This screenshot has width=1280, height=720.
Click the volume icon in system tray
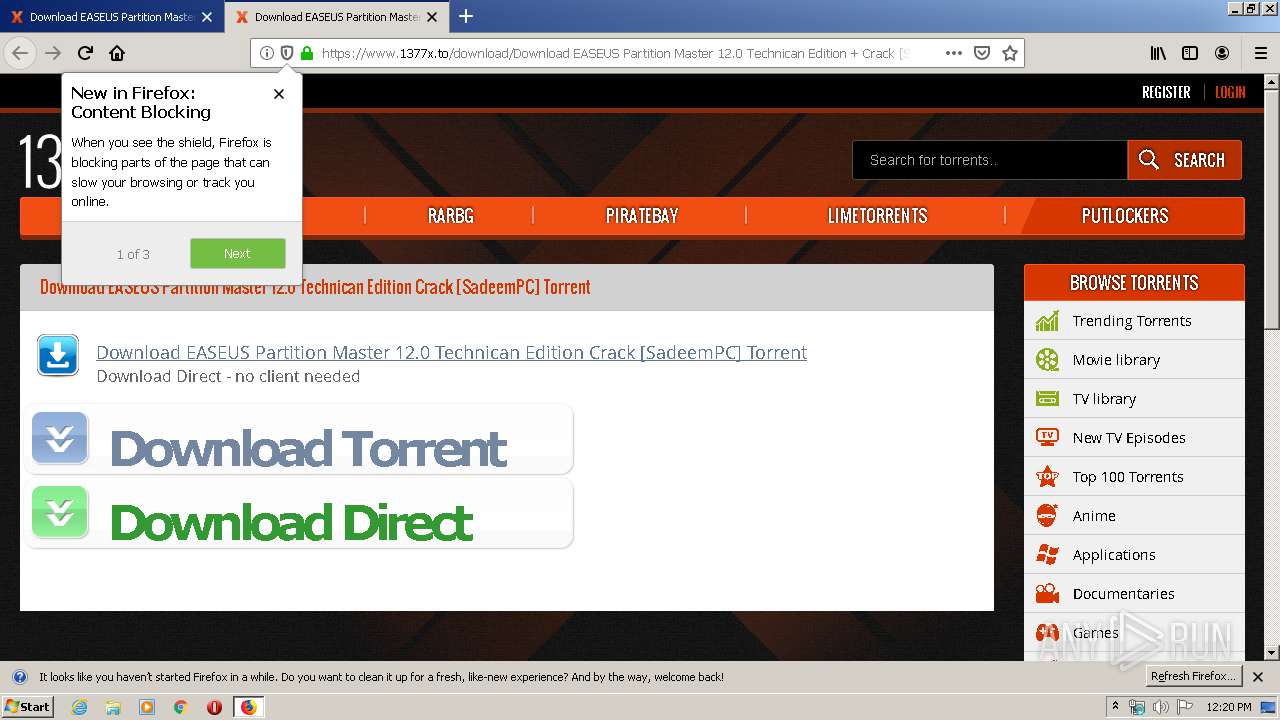[x=1161, y=707]
